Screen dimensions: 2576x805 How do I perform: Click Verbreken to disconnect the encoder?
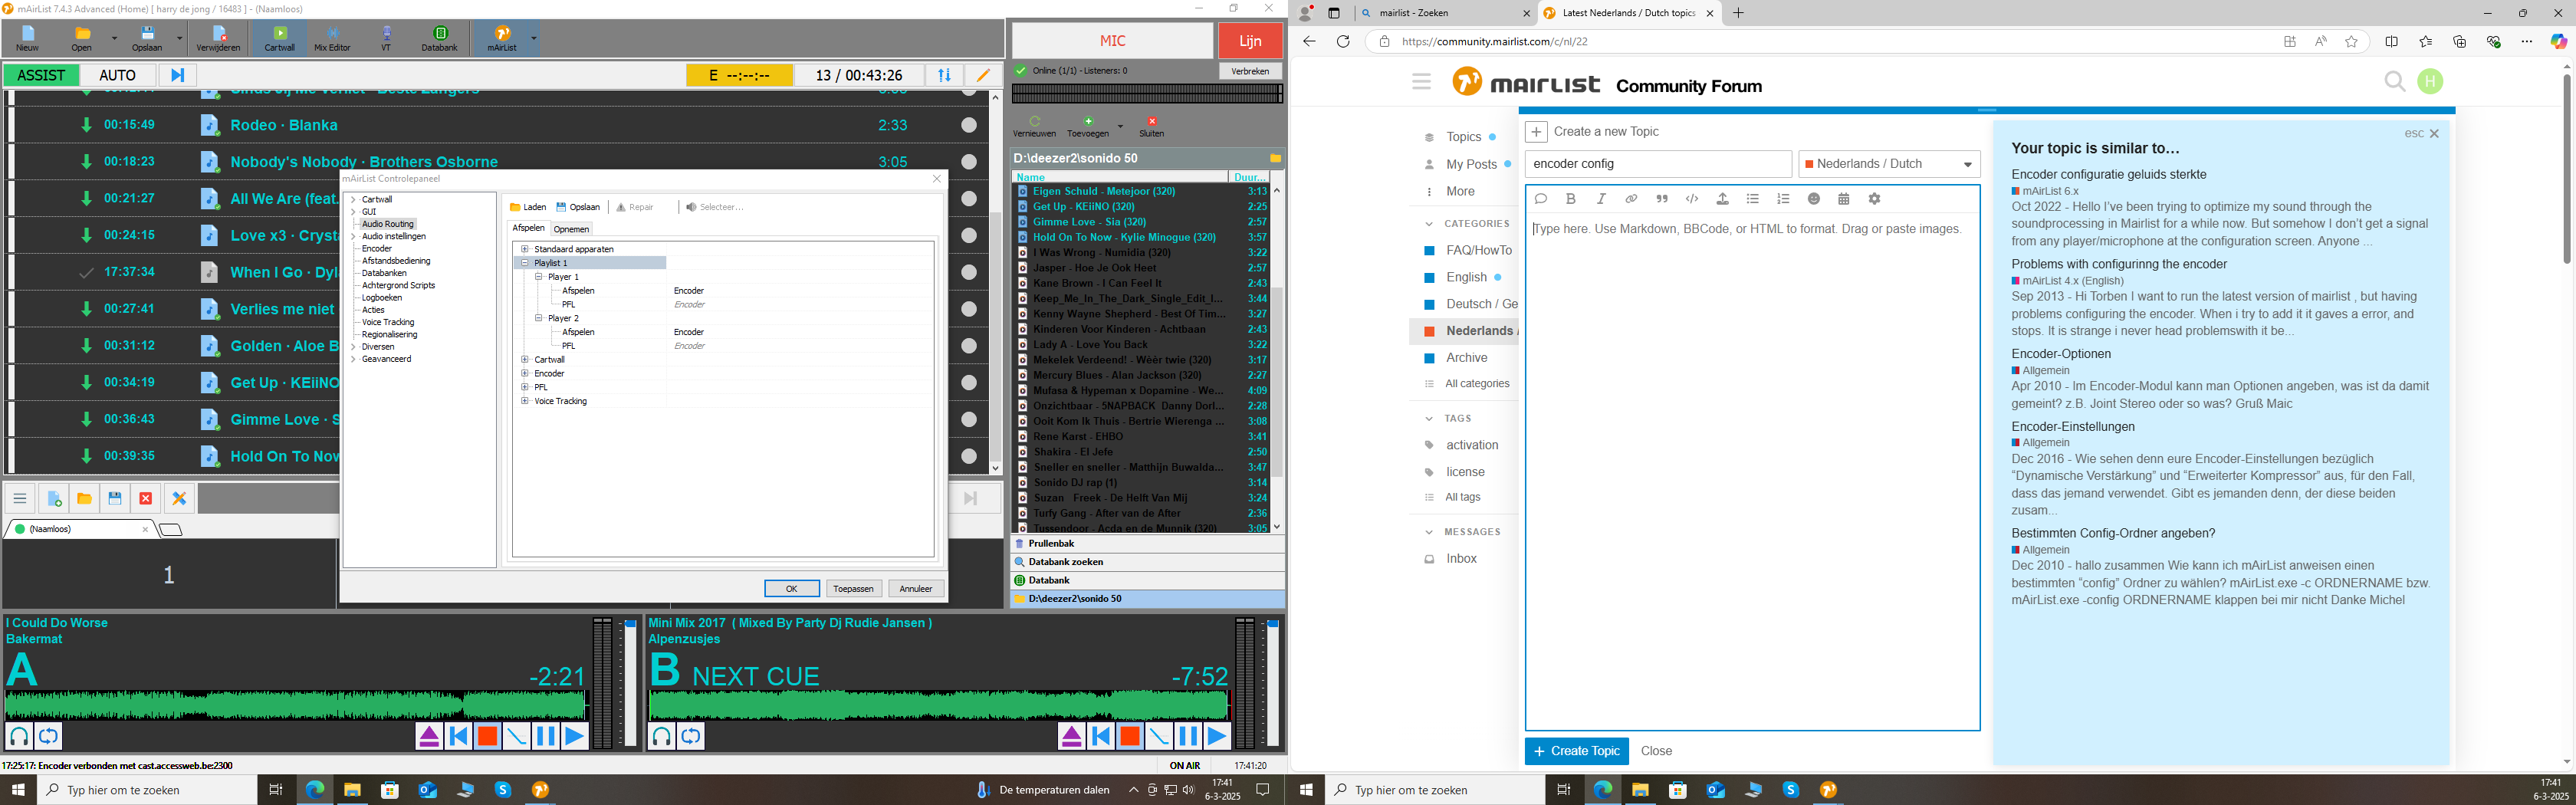(1250, 71)
